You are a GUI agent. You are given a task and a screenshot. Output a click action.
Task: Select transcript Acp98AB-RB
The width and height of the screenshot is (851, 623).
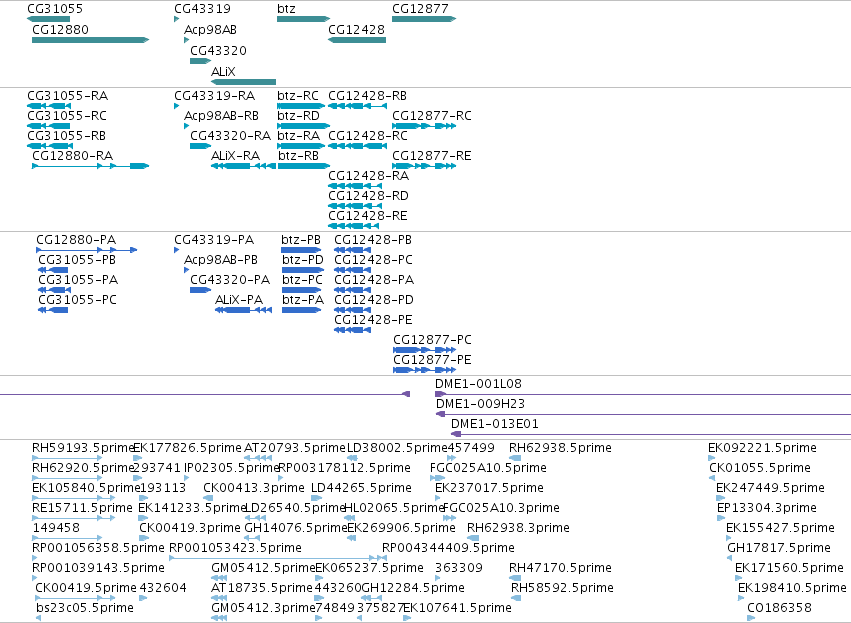click(x=221, y=116)
